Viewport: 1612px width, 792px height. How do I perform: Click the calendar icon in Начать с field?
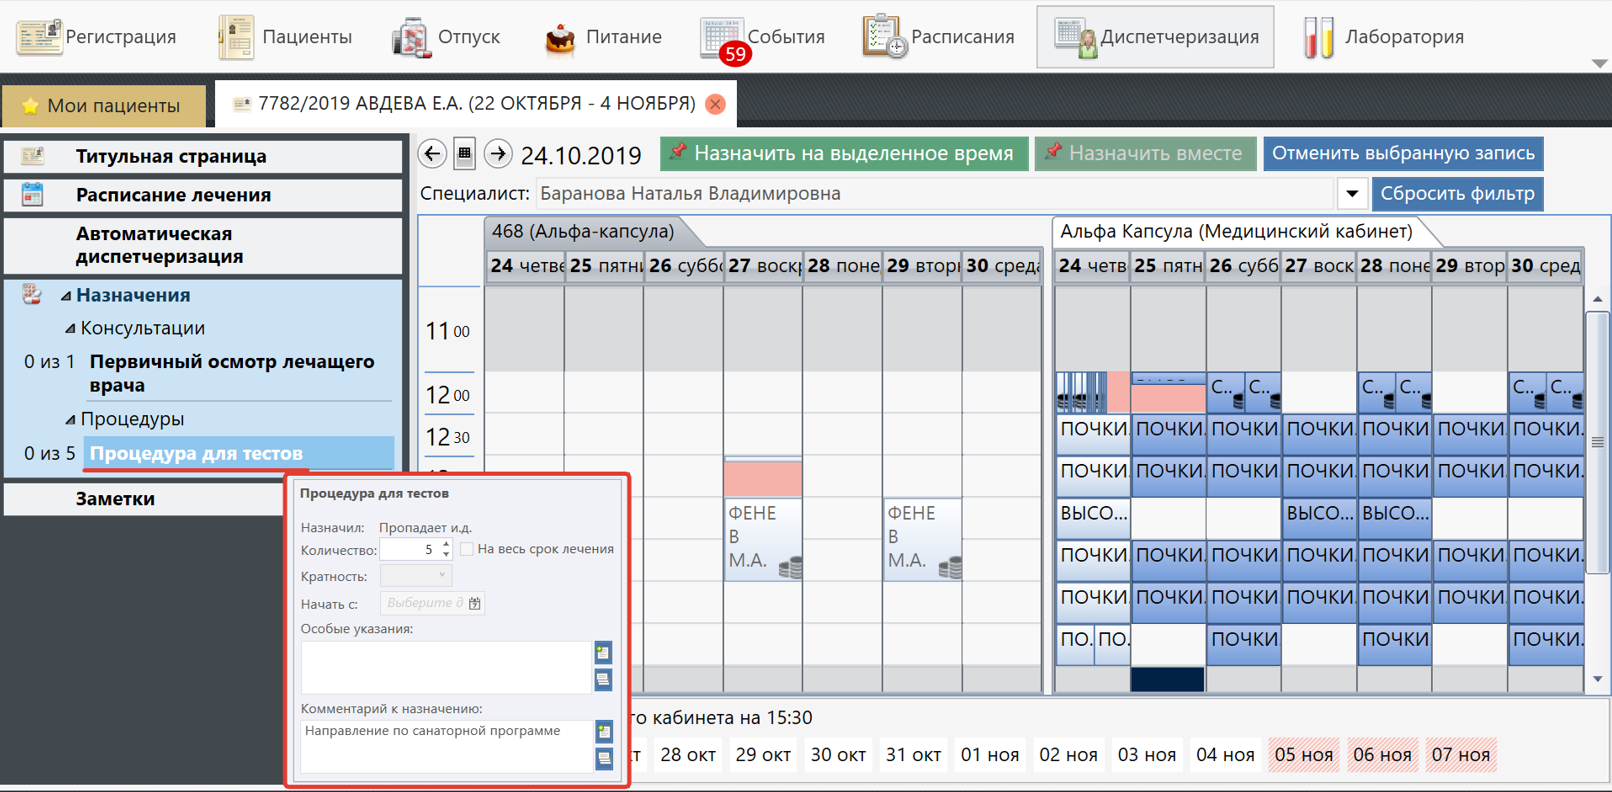pyautogui.click(x=475, y=604)
